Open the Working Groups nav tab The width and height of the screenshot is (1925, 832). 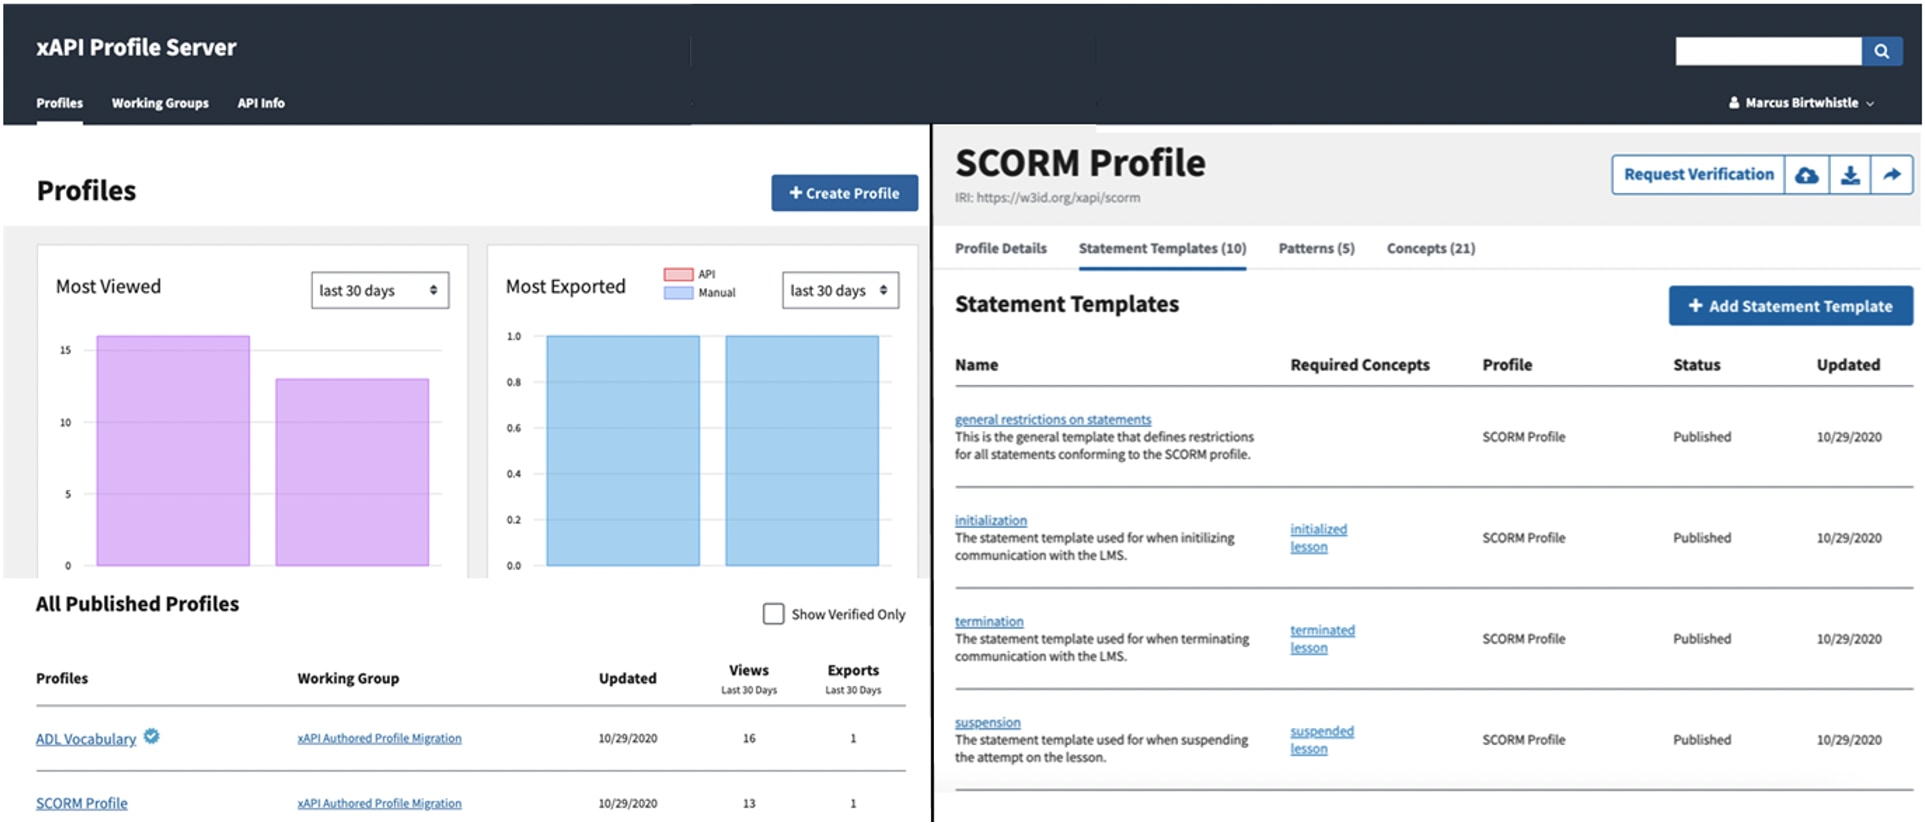(160, 103)
